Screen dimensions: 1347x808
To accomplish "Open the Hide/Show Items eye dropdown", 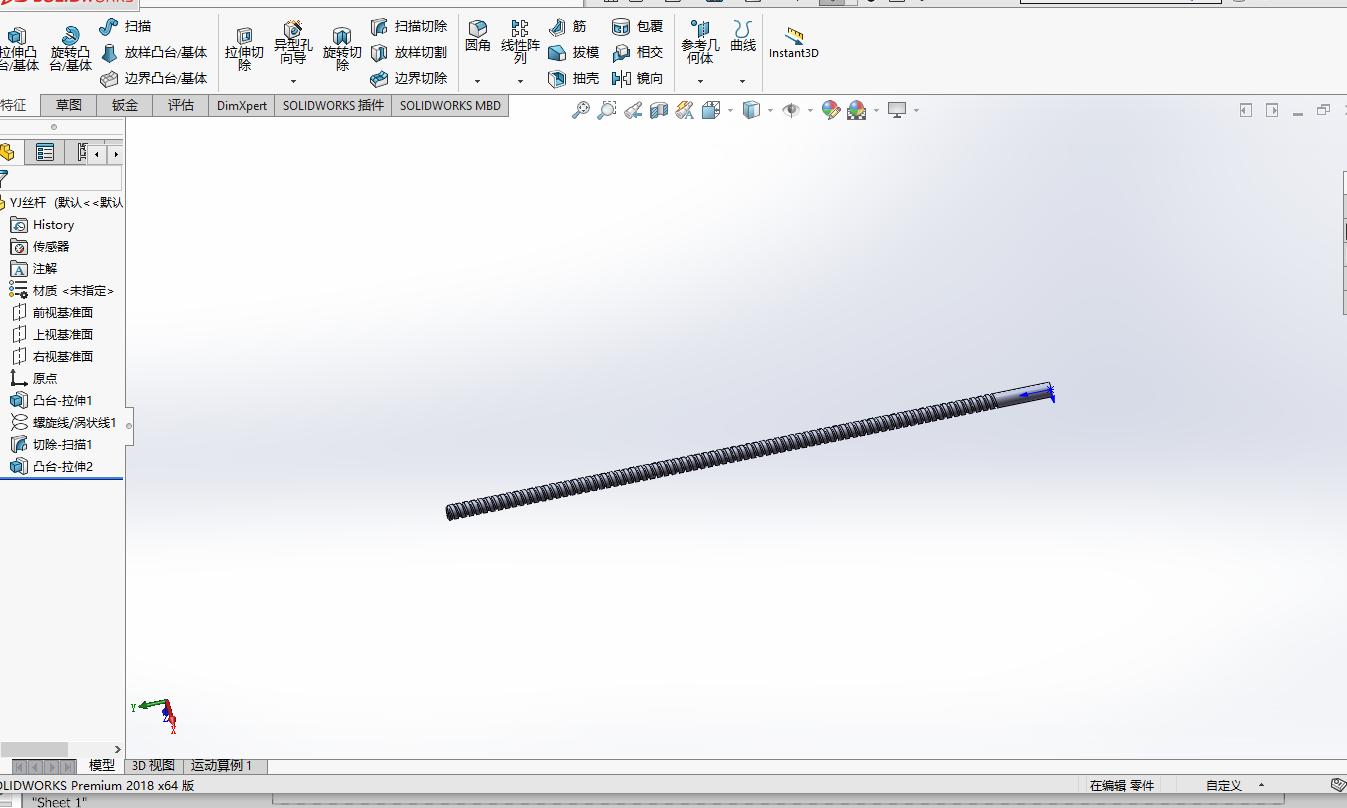I will tap(810, 111).
